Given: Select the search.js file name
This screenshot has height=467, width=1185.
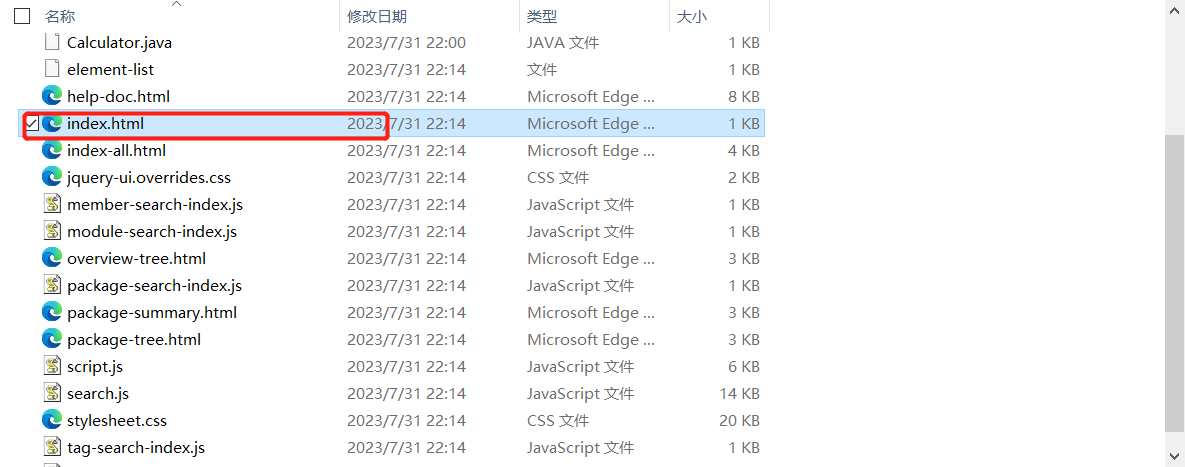Looking at the screenshot, I should [98, 394].
